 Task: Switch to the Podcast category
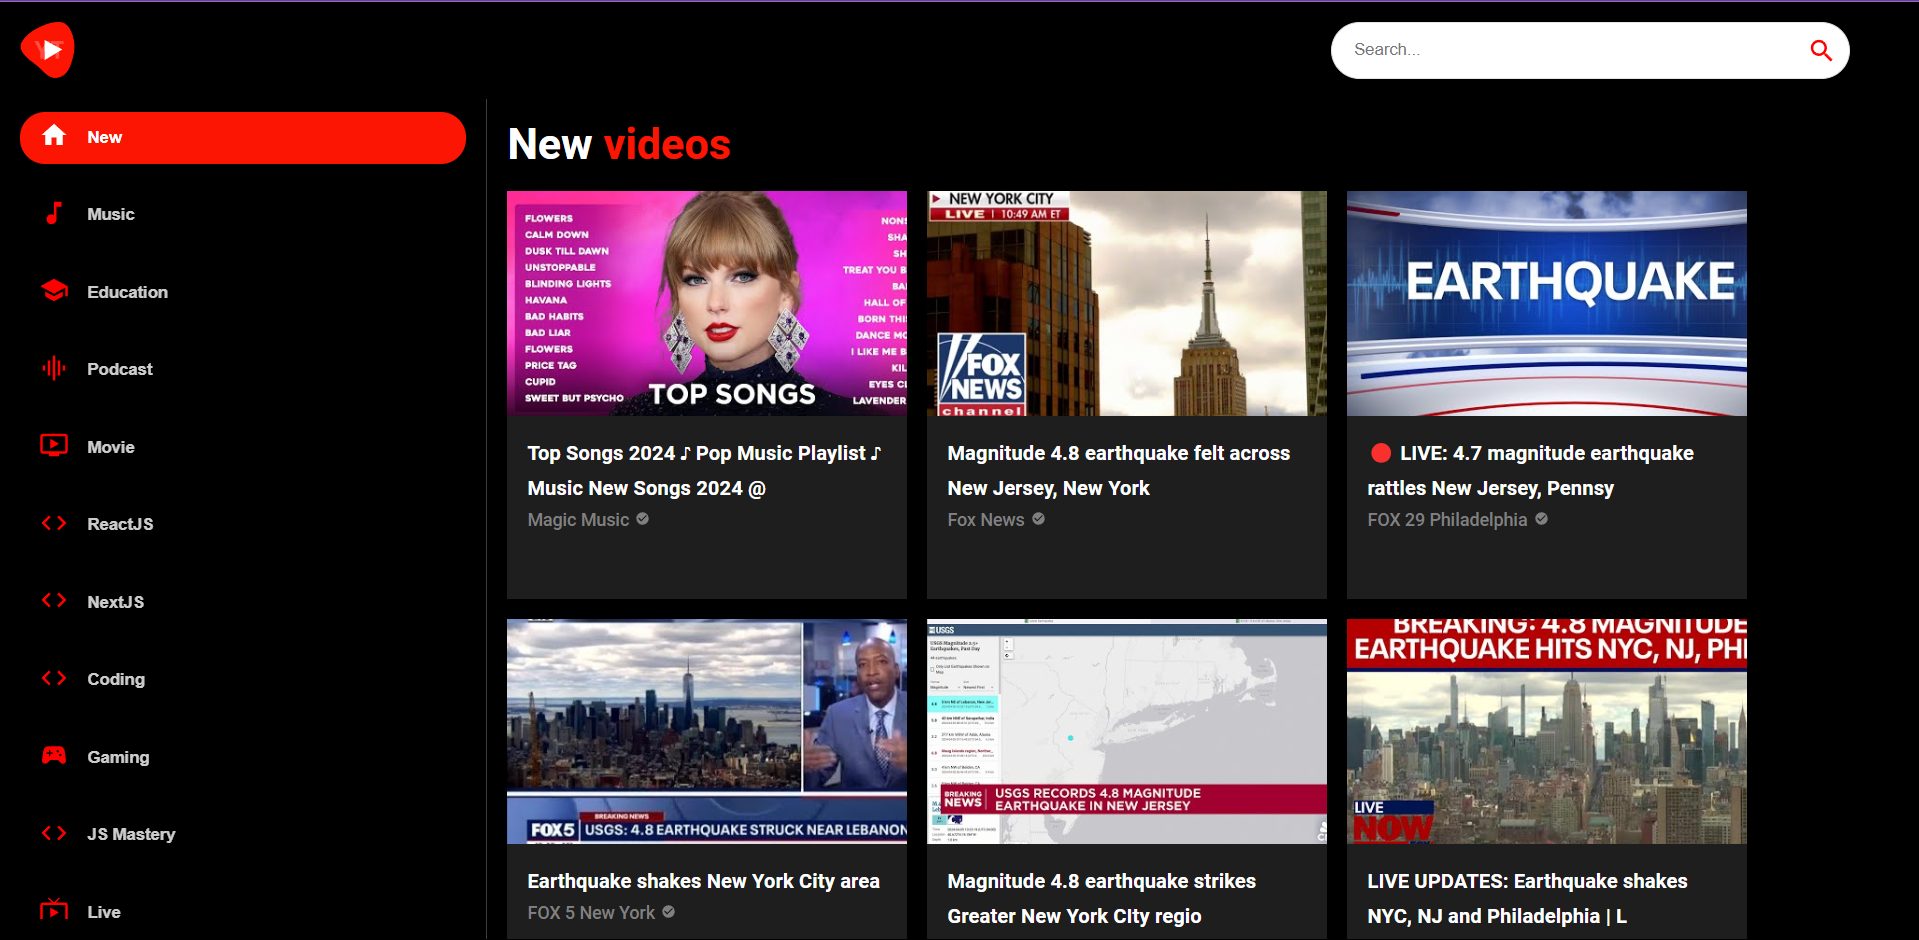243,369
